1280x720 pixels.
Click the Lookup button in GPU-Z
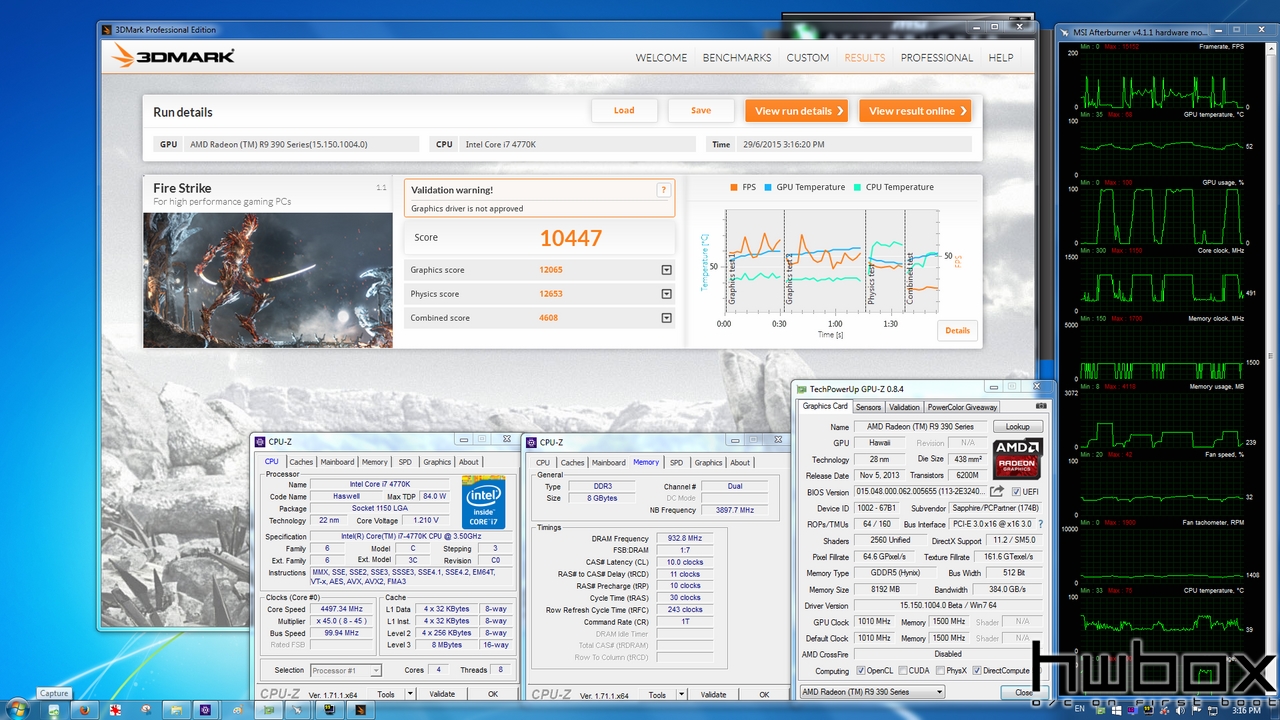(x=1017, y=427)
